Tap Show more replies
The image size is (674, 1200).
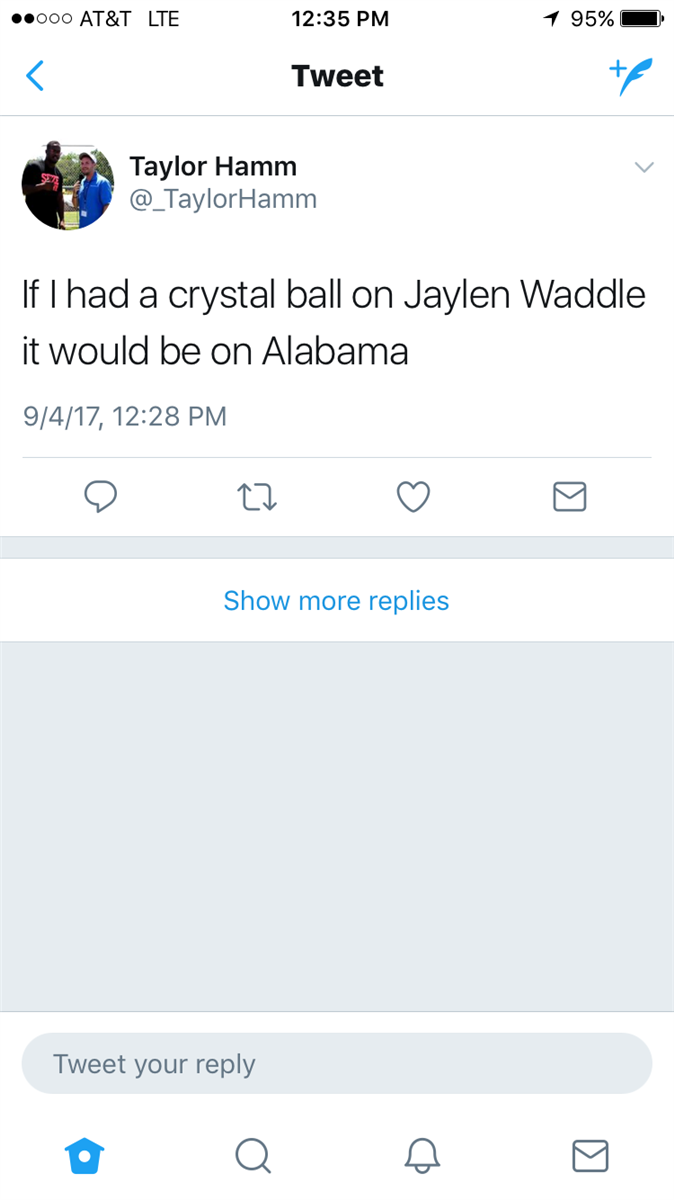pyautogui.click(x=336, y=600)
